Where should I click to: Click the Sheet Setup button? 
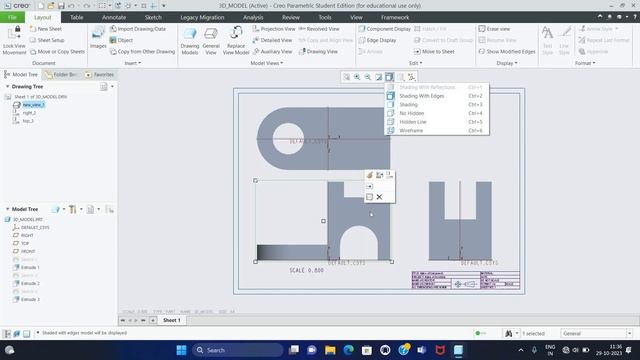(x=47, y=40)
